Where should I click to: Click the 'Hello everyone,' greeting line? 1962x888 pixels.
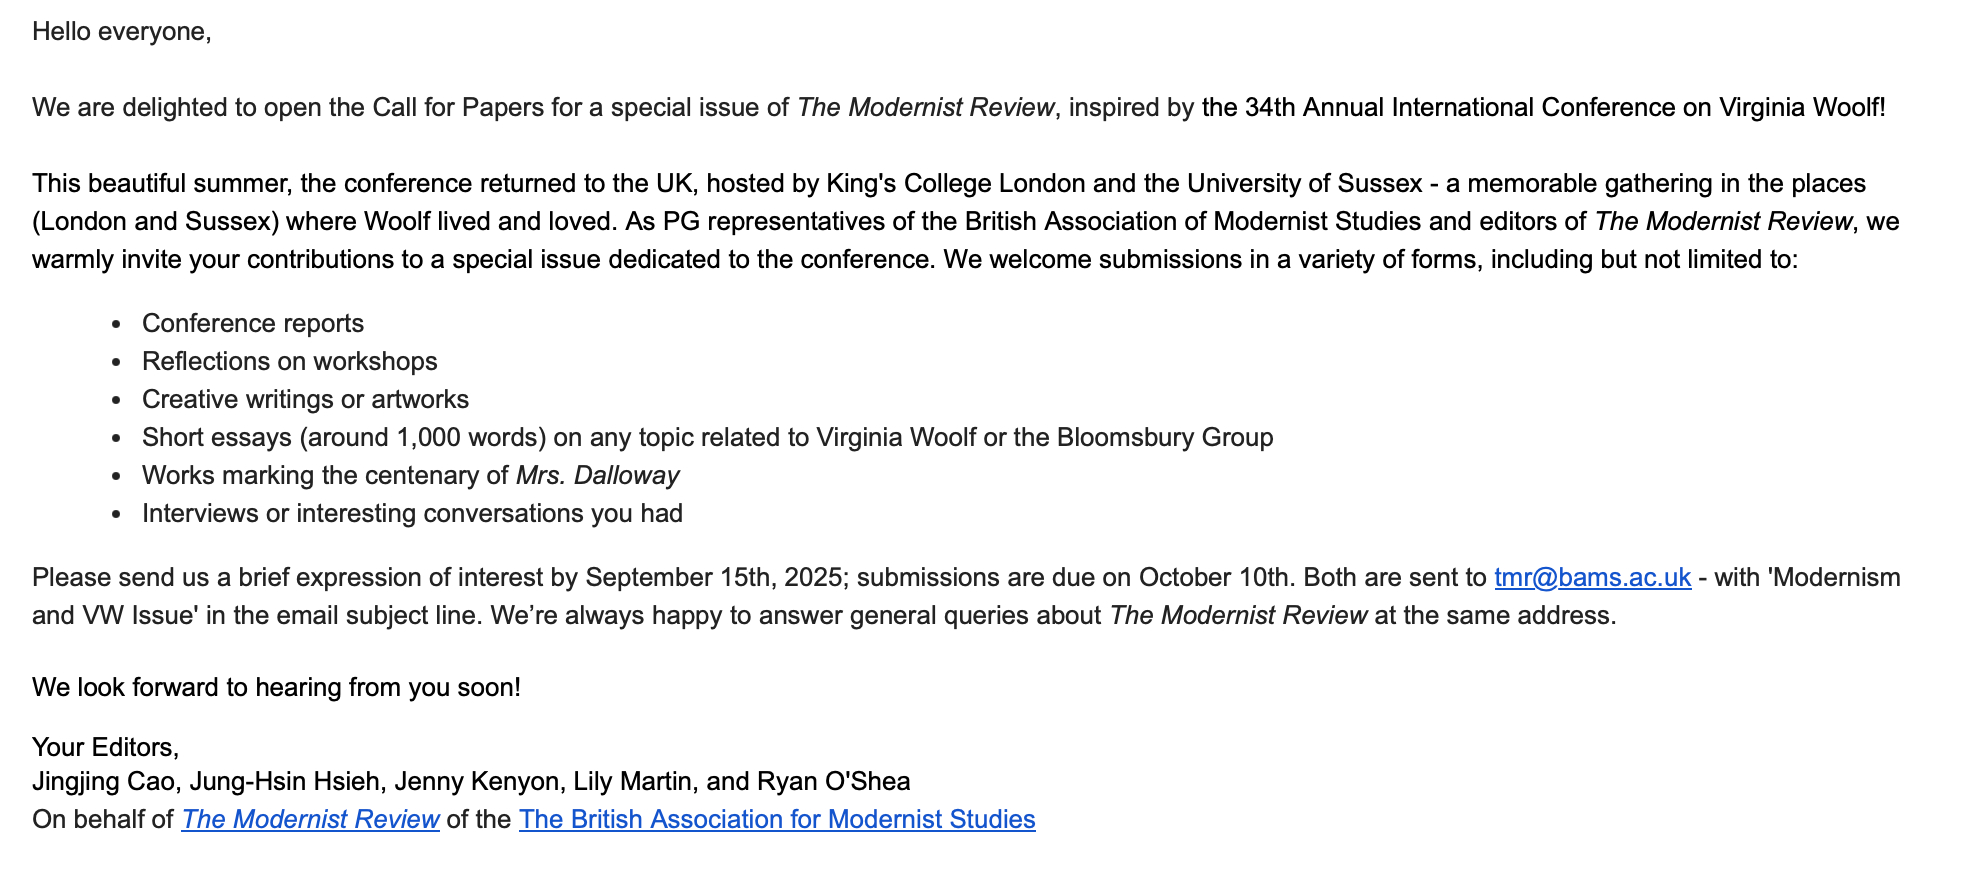(x=121, y=32)
